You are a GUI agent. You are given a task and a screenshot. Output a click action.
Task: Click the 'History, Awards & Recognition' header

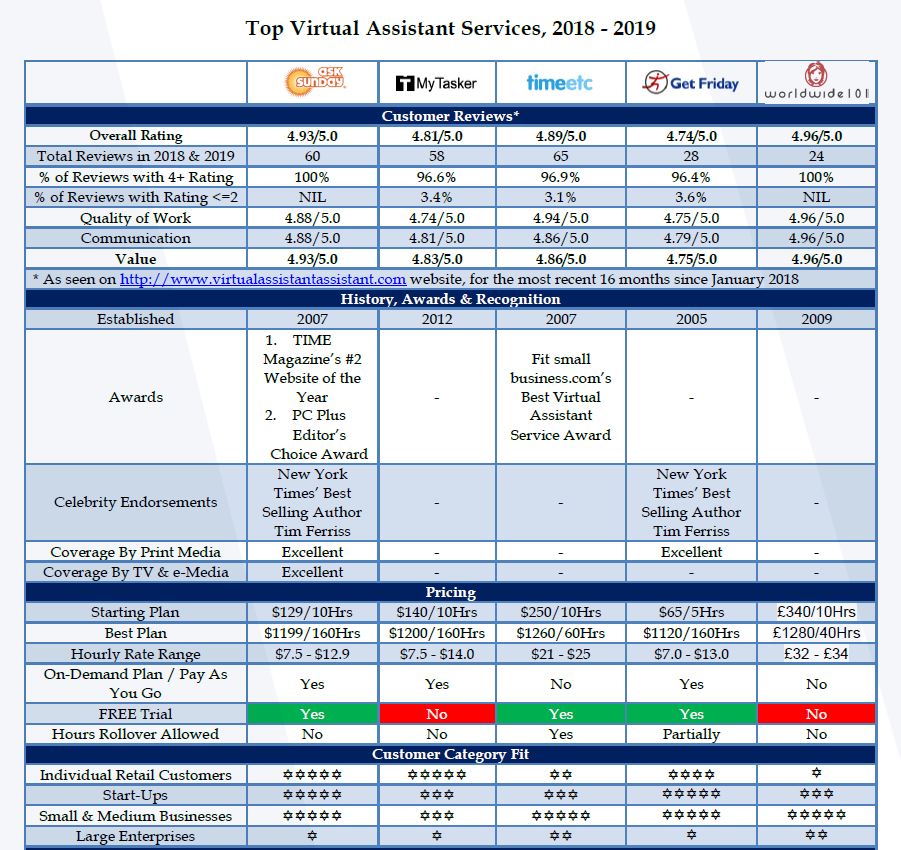tap(450, 299)
